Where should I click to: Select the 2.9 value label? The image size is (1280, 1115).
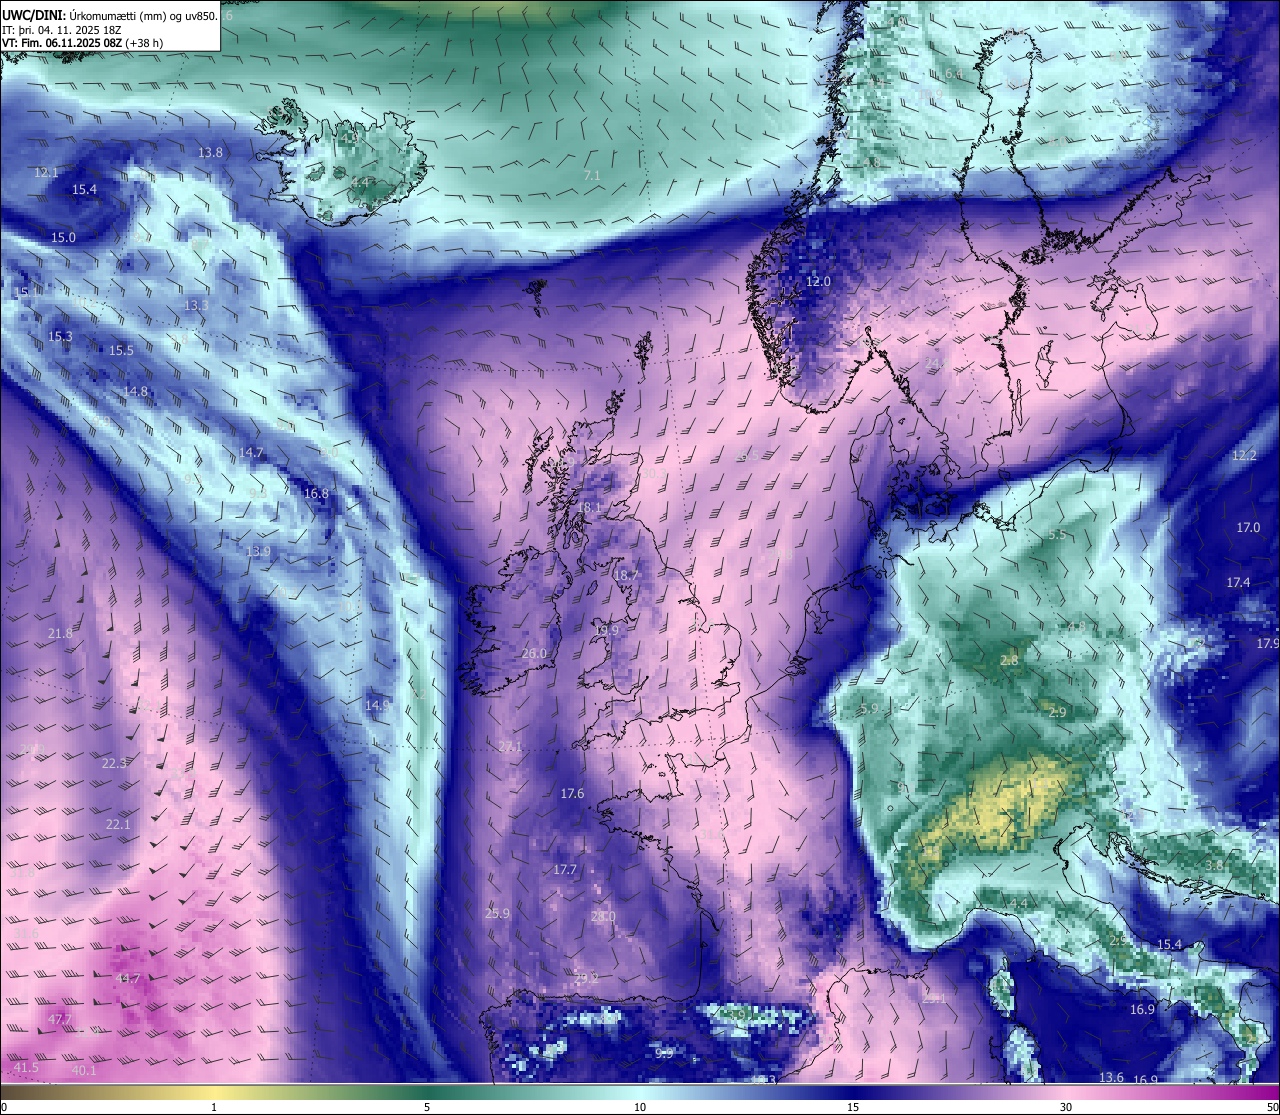coord(1057,711)
